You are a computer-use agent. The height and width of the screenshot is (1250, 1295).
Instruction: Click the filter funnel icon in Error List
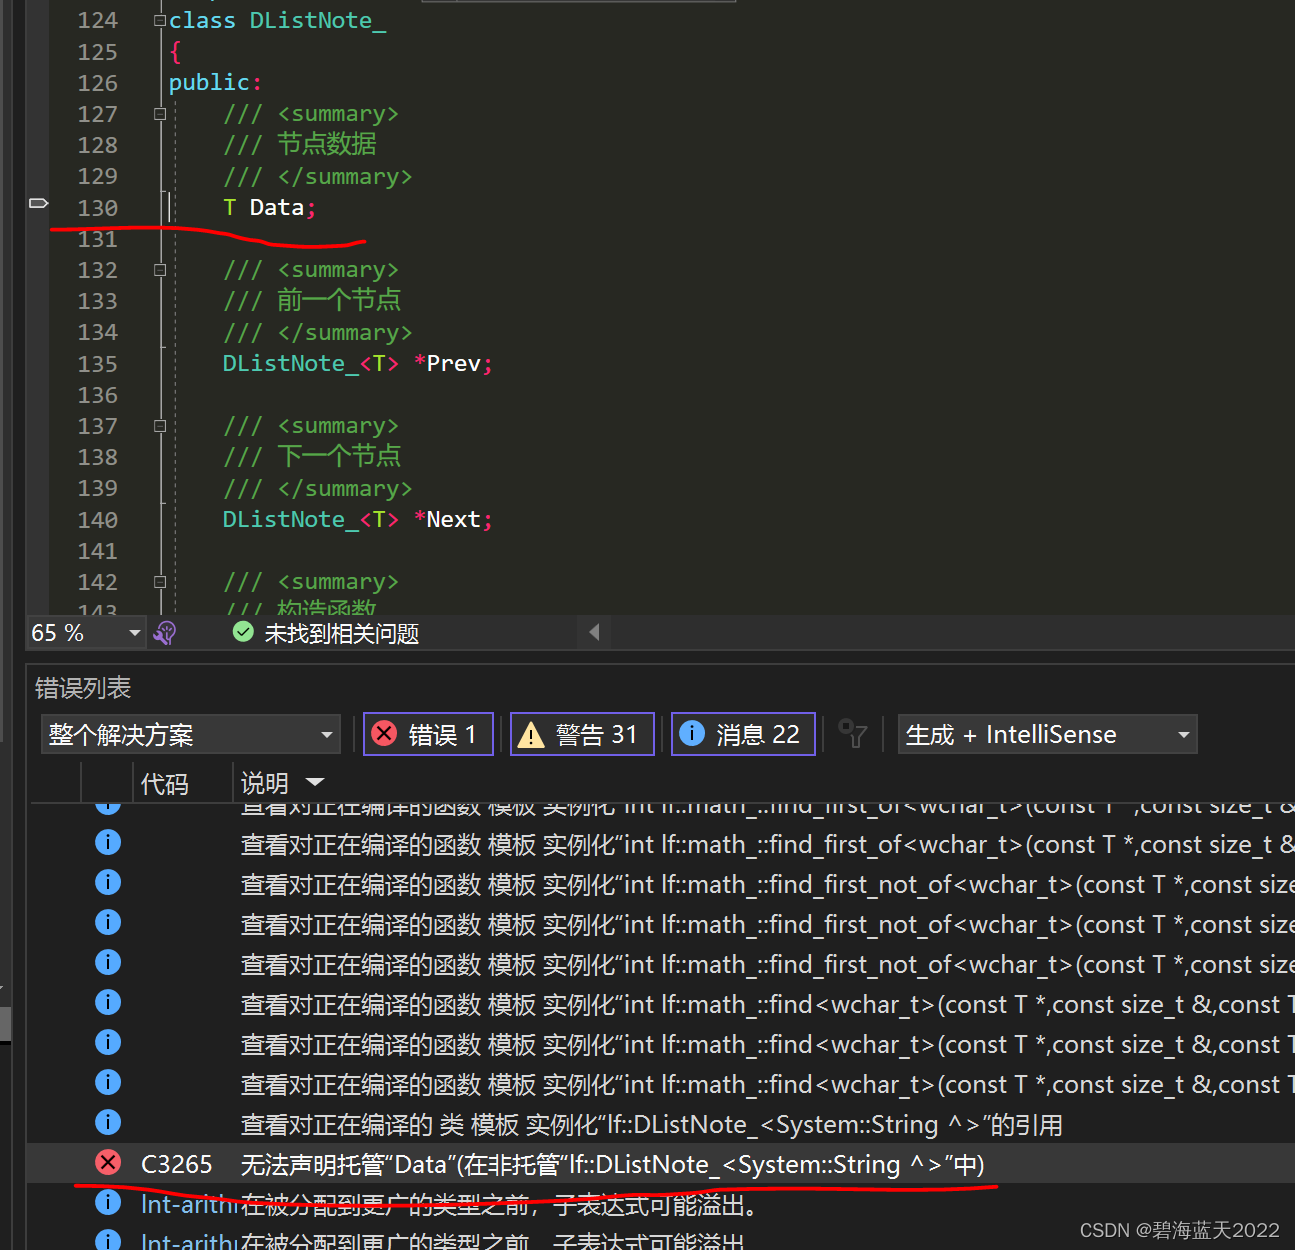point(852,734)
